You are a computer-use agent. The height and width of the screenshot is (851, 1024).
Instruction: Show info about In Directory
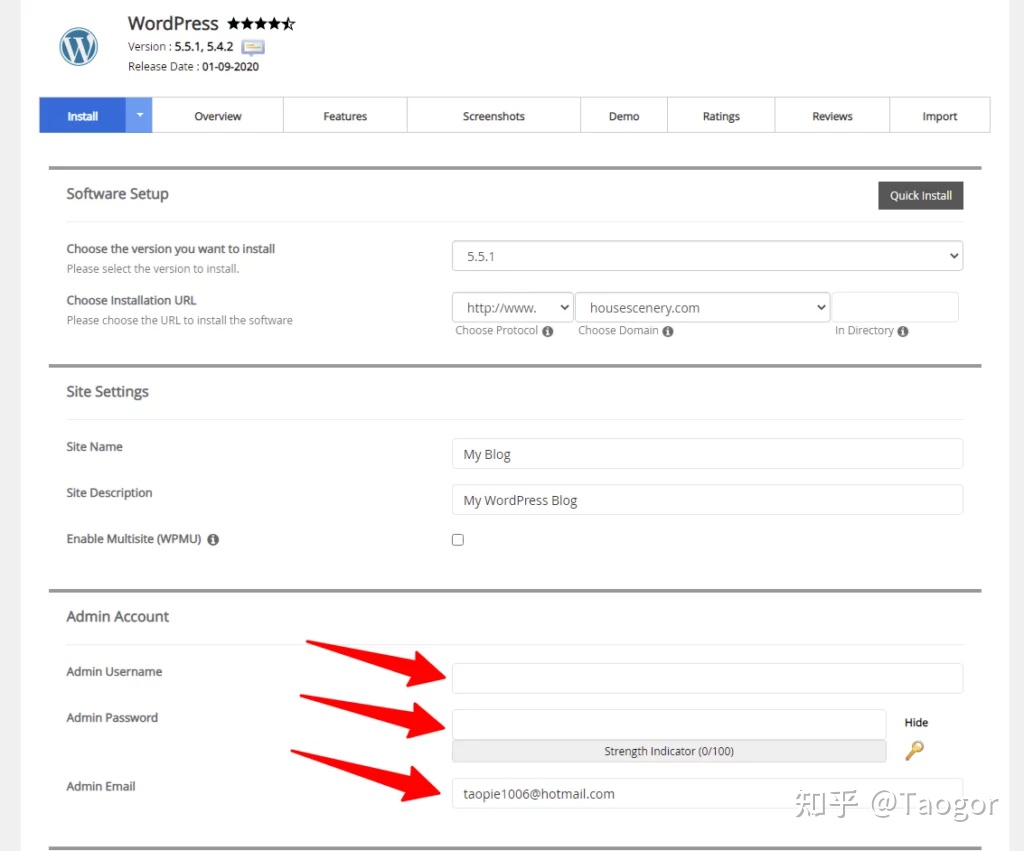(x=903, y=331)
